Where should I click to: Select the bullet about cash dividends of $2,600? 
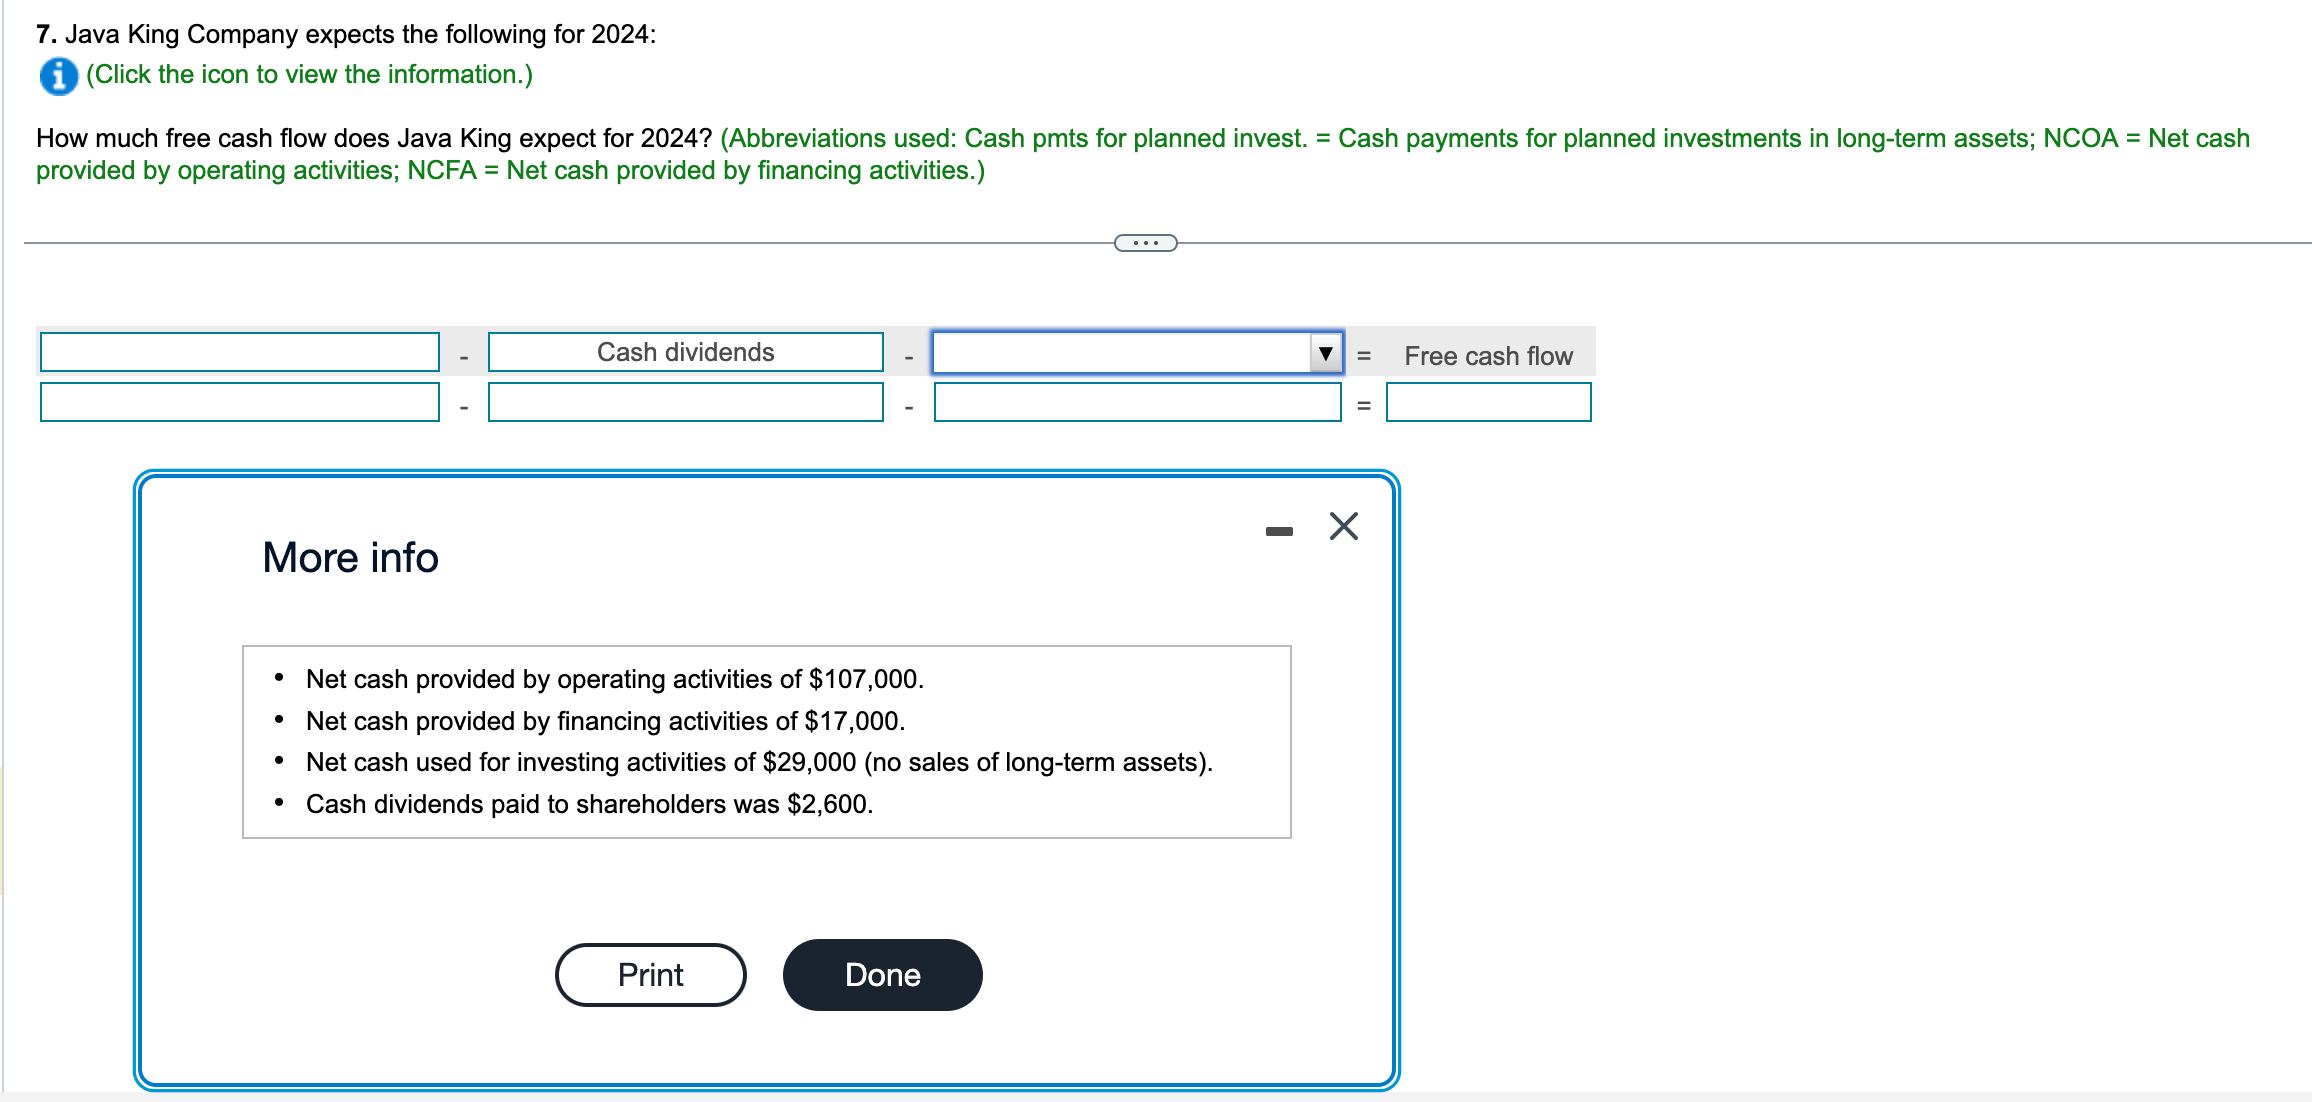tap(590, 803)
